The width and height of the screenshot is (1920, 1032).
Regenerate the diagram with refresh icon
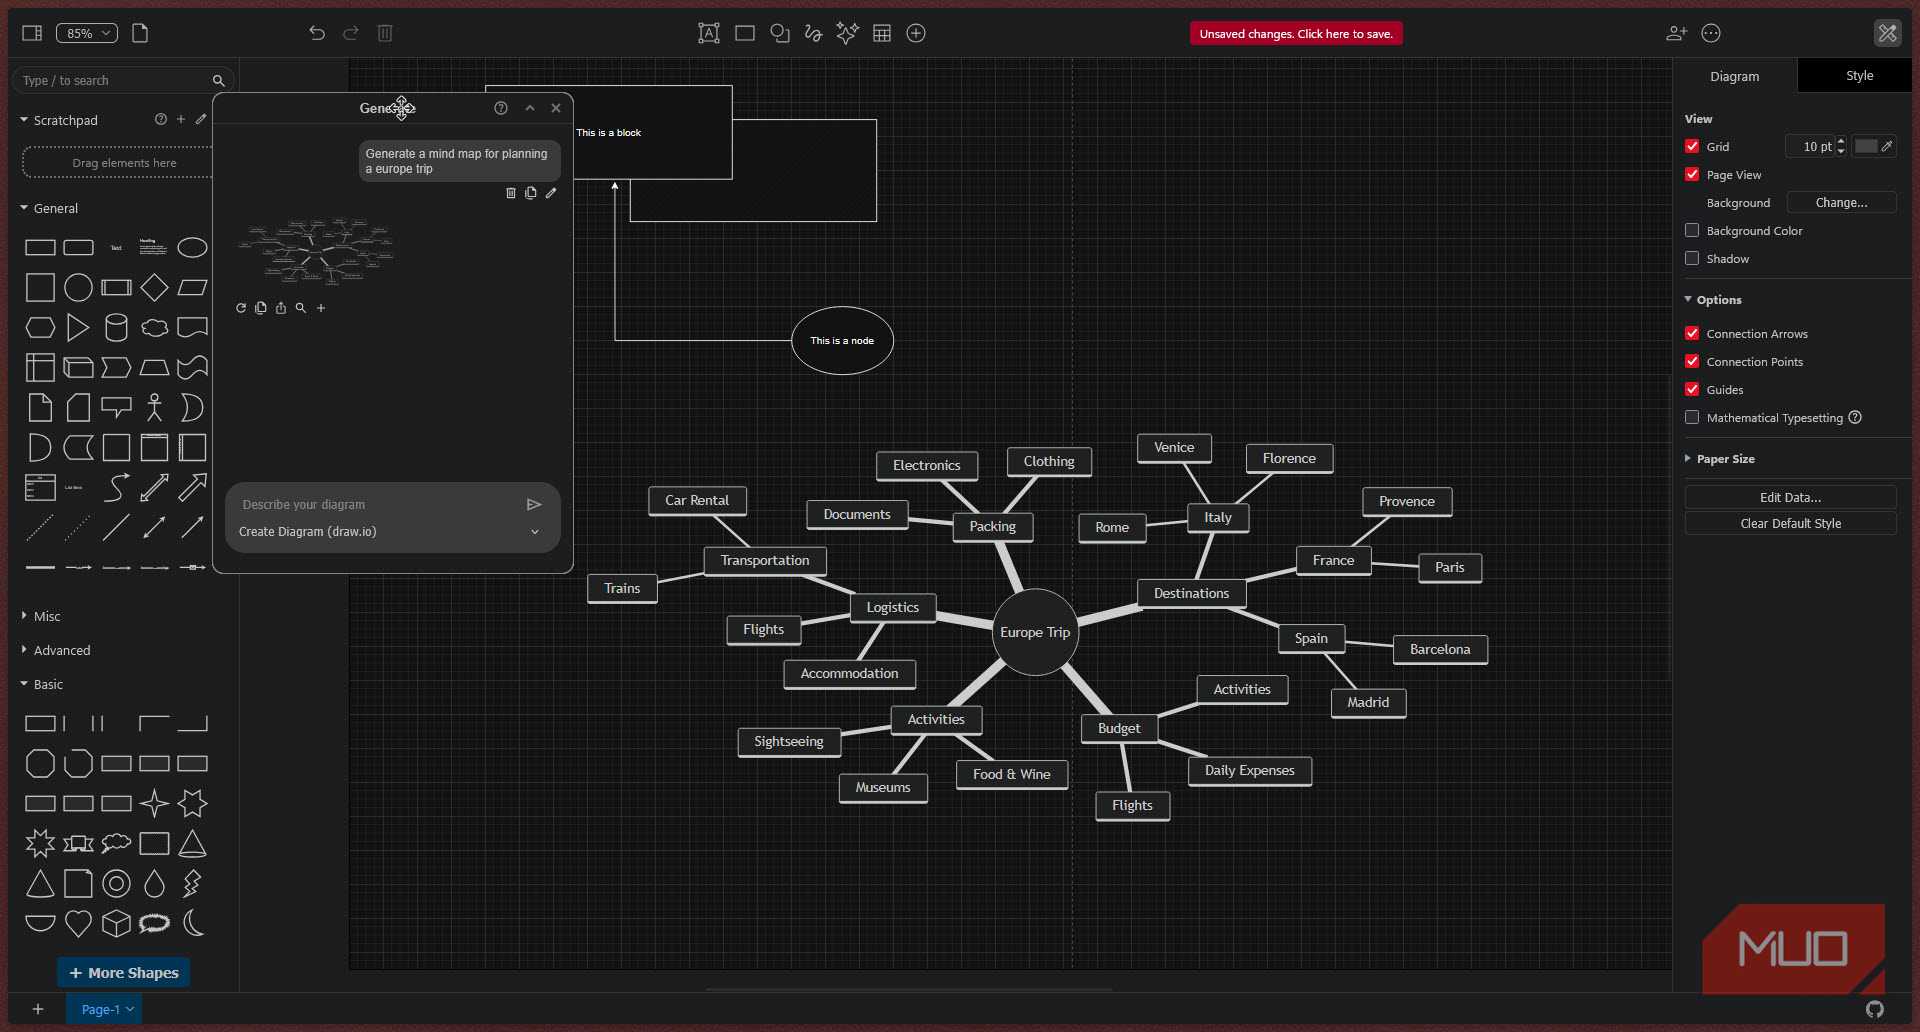(241, 308)
